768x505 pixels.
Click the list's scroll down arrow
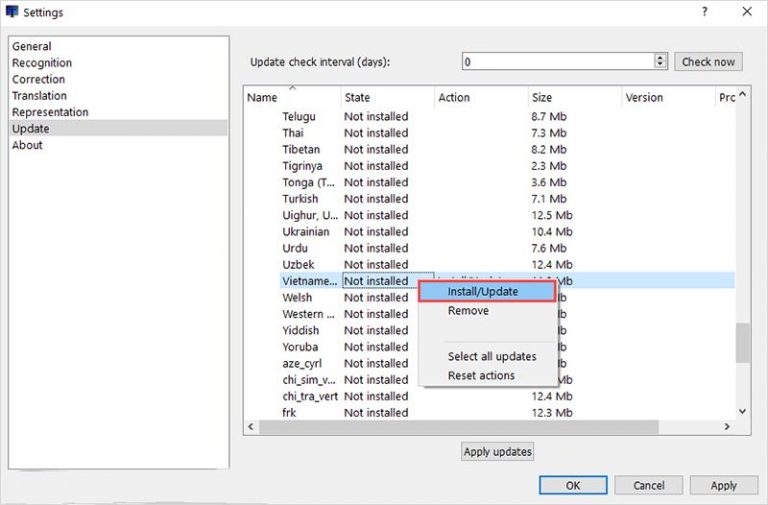[x=743, y=411]
